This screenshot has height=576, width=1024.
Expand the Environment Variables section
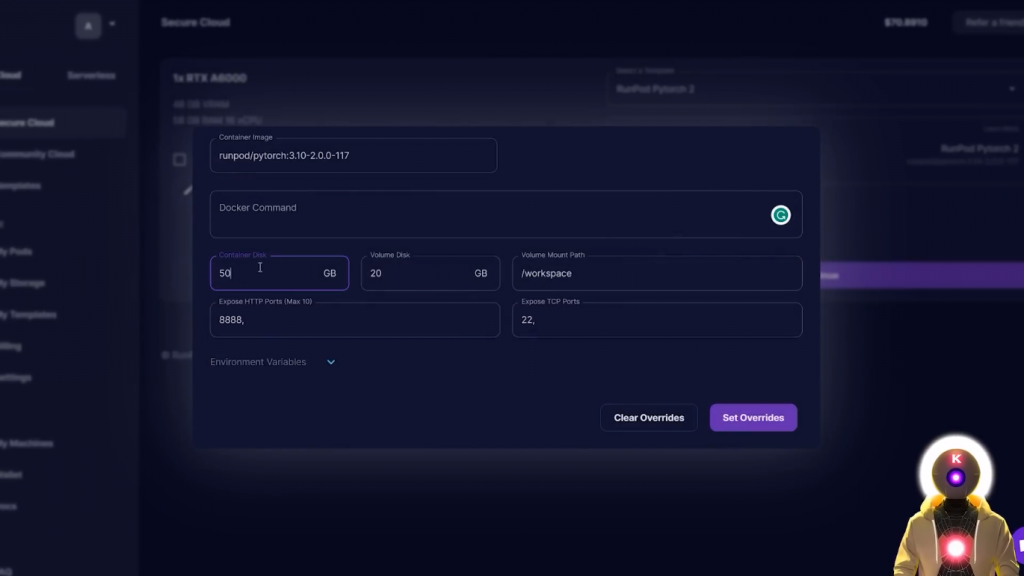272,362
